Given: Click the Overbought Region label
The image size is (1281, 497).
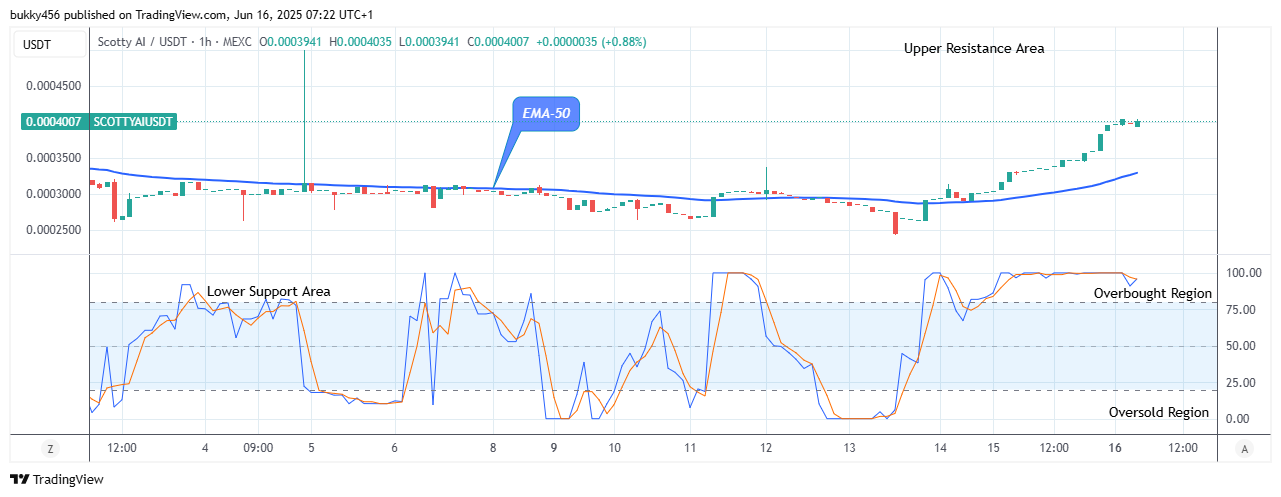Looking at the screenshot, I should tap(1152, 293).
